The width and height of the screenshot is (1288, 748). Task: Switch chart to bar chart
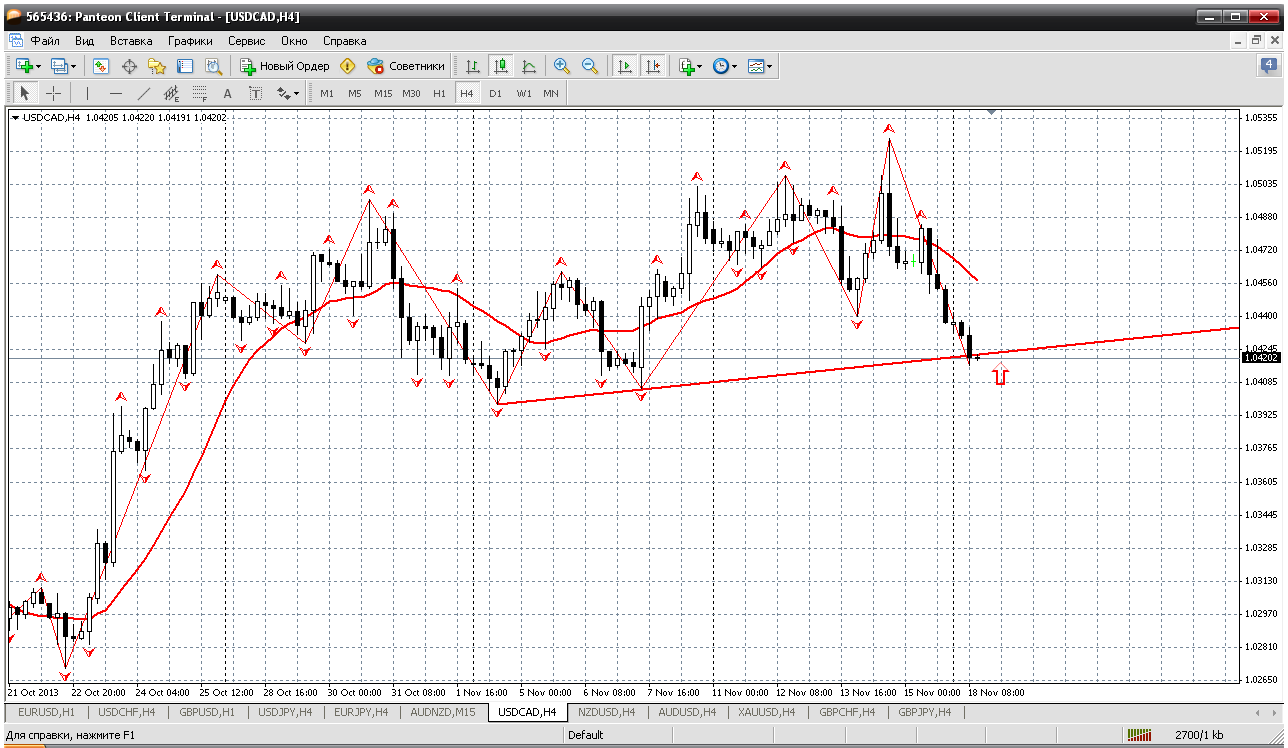pos(473,66)
